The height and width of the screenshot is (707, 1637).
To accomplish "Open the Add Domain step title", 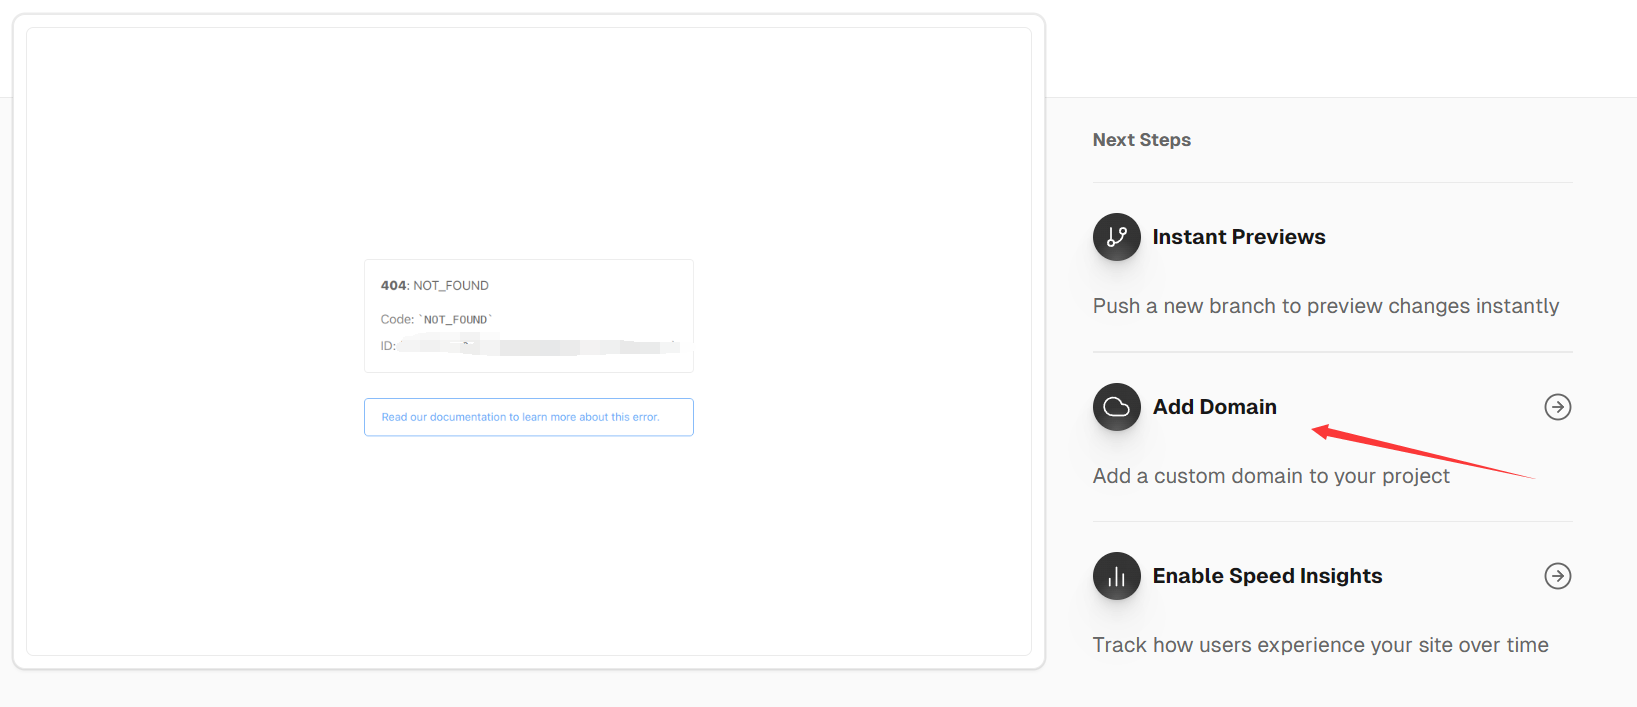I will (1214, 407).
